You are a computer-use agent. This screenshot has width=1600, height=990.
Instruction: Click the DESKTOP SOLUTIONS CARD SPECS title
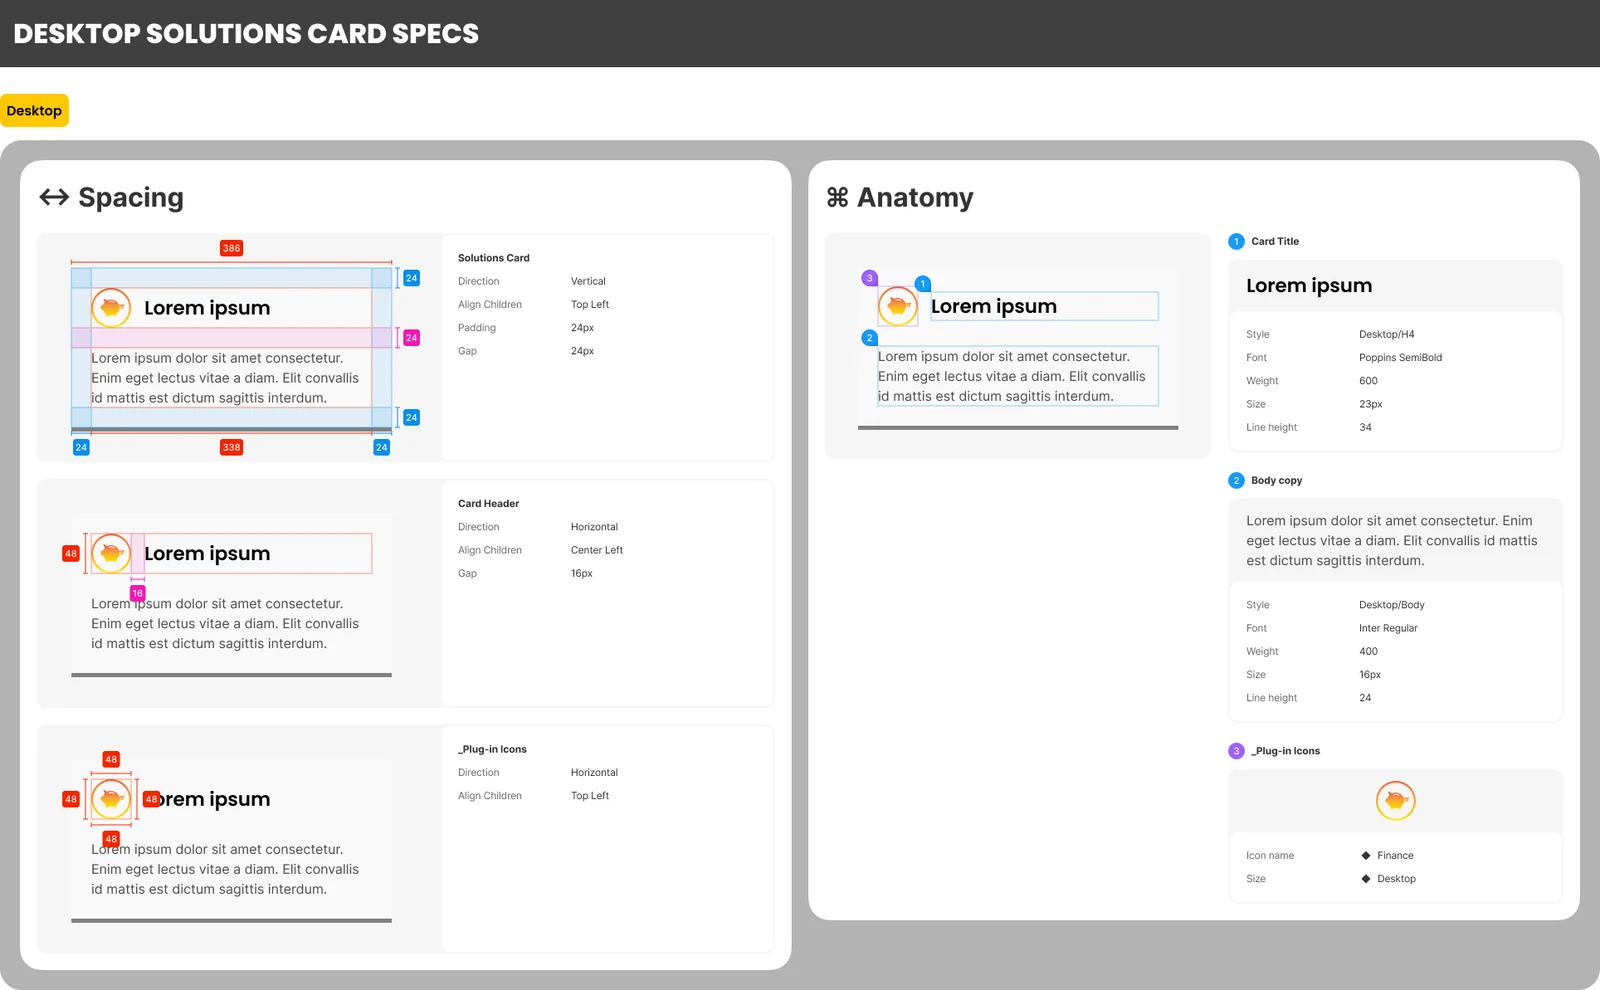[246, 33]
